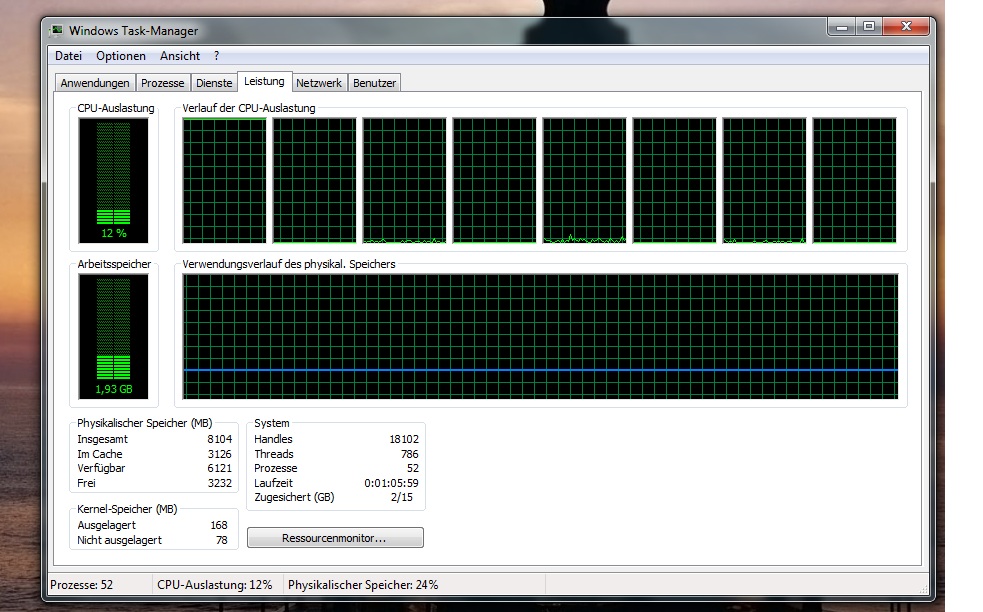Click the status bar Prozesse: 52 entry
This screenshot has height=612, width=983.
[81, 585]
